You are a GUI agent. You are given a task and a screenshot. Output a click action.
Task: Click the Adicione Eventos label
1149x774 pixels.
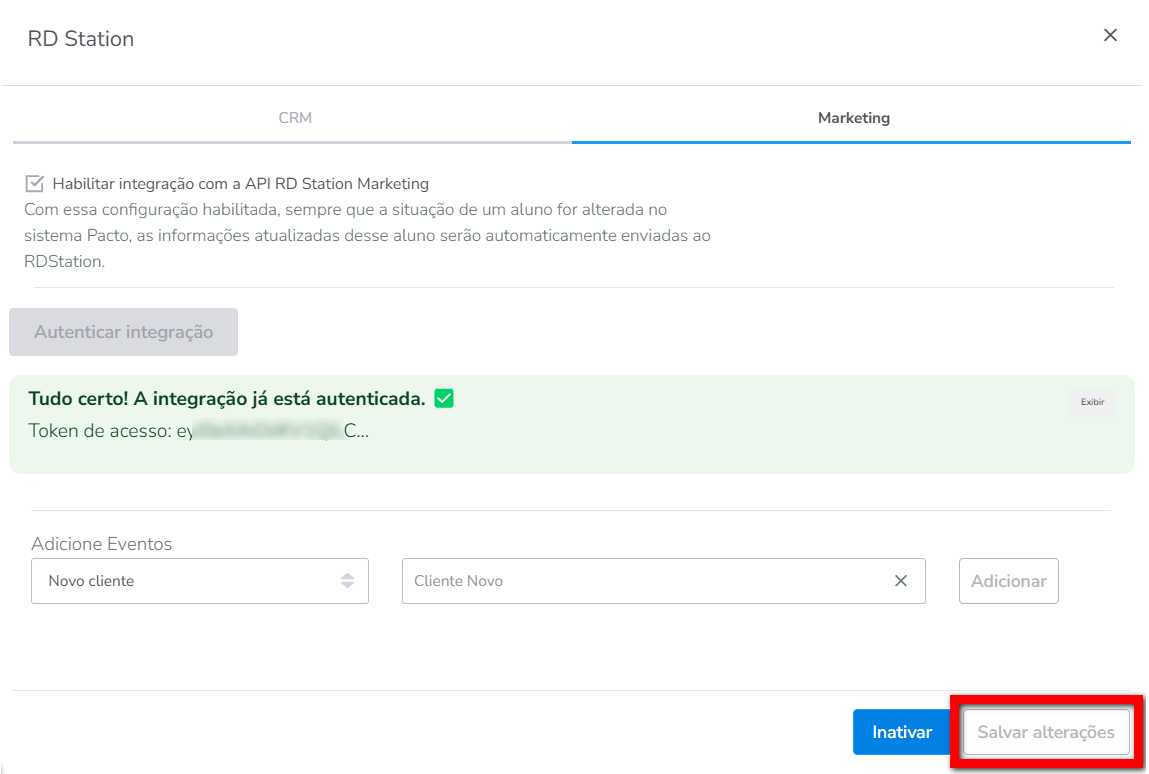coord(102,544)
